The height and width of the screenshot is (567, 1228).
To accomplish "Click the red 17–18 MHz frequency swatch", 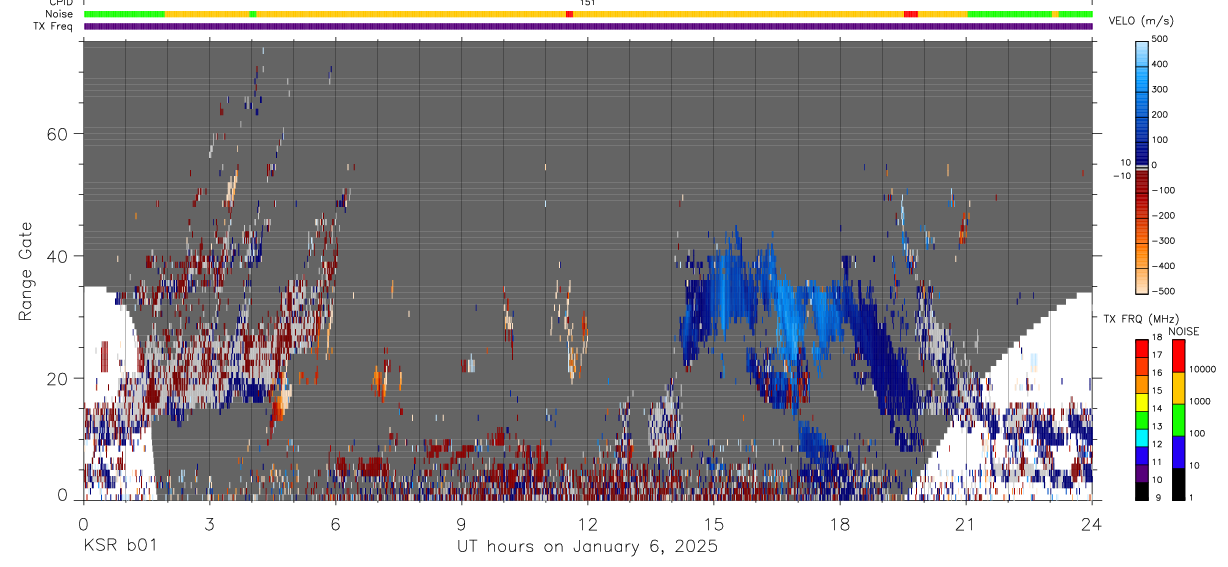I will tap(1142, 347).
